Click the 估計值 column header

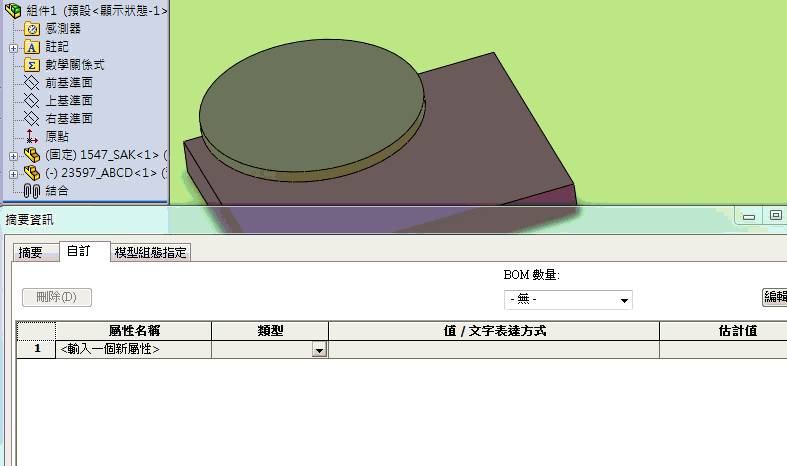tap(724, 331)
